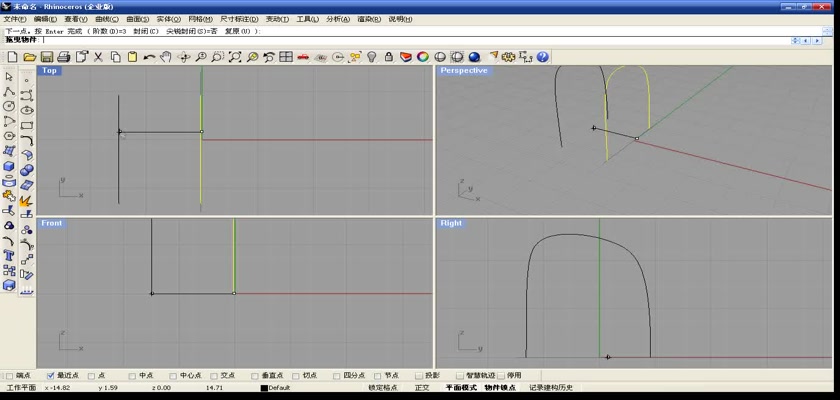Toggle 记录建构历史 in status bar
This screenshot has width=840, height=400.
coord(551,388)
